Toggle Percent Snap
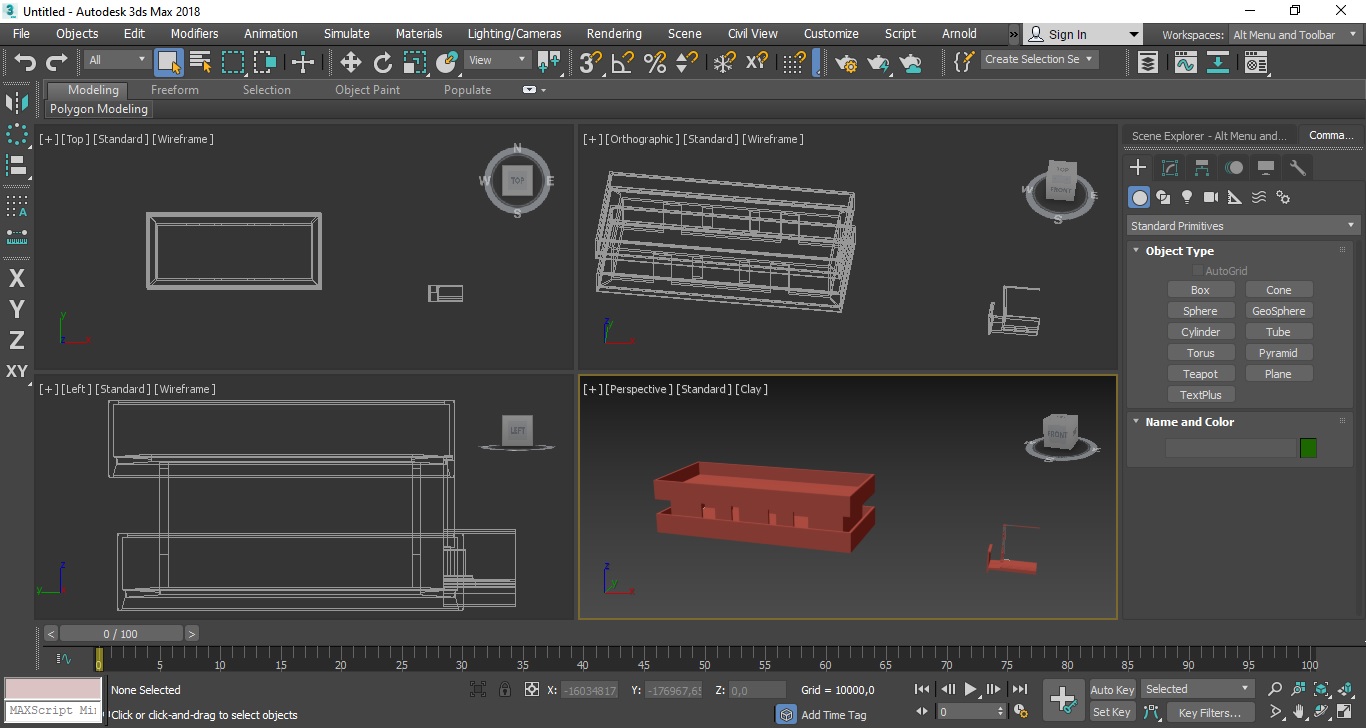1366x728 pixels. click(655, 63)
